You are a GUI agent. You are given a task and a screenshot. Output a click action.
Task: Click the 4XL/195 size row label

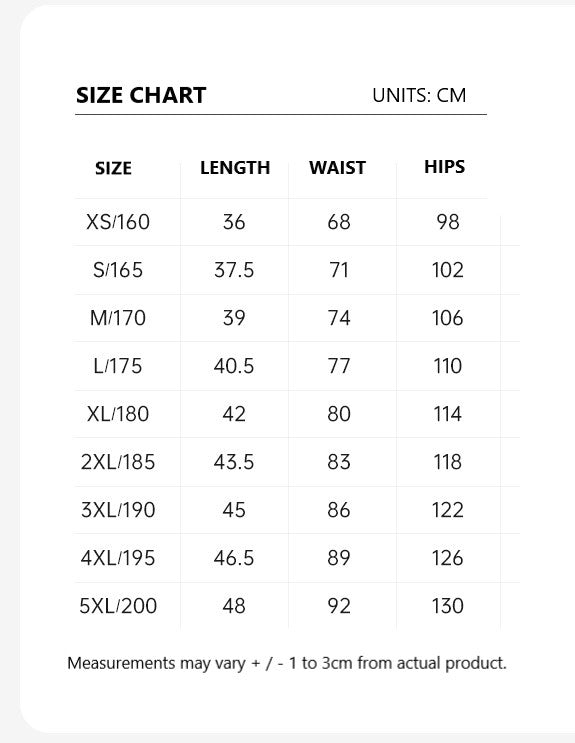118,558
